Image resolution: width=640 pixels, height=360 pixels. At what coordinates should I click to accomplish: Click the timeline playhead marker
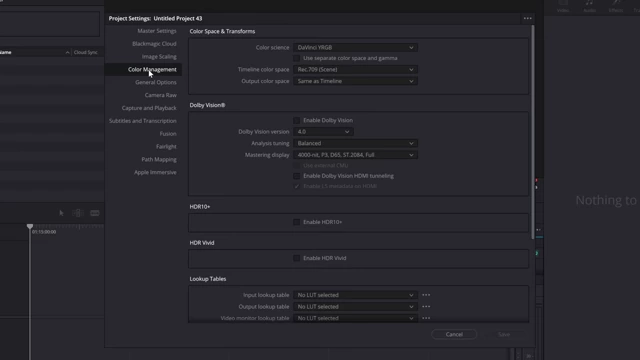[30, 226]
